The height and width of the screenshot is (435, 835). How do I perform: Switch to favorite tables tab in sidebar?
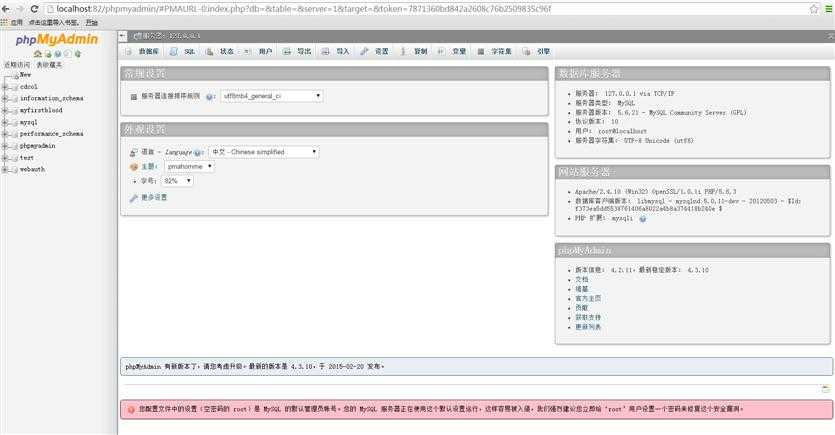click(49, 64)
